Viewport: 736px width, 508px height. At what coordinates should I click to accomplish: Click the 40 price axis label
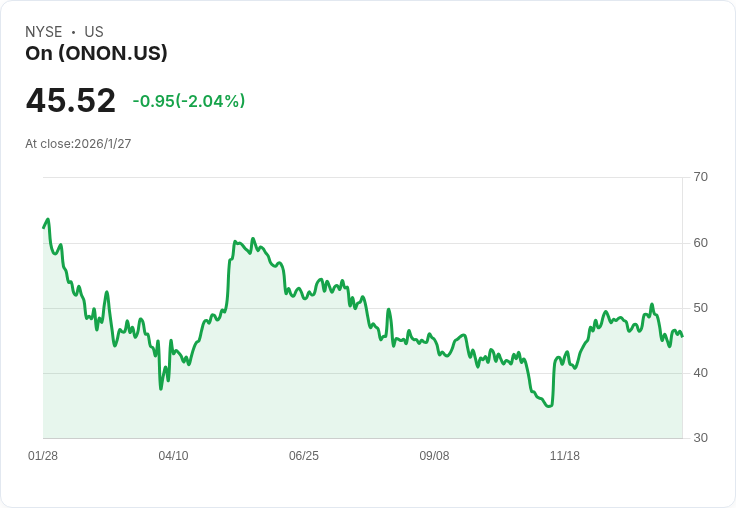[700, 373]
